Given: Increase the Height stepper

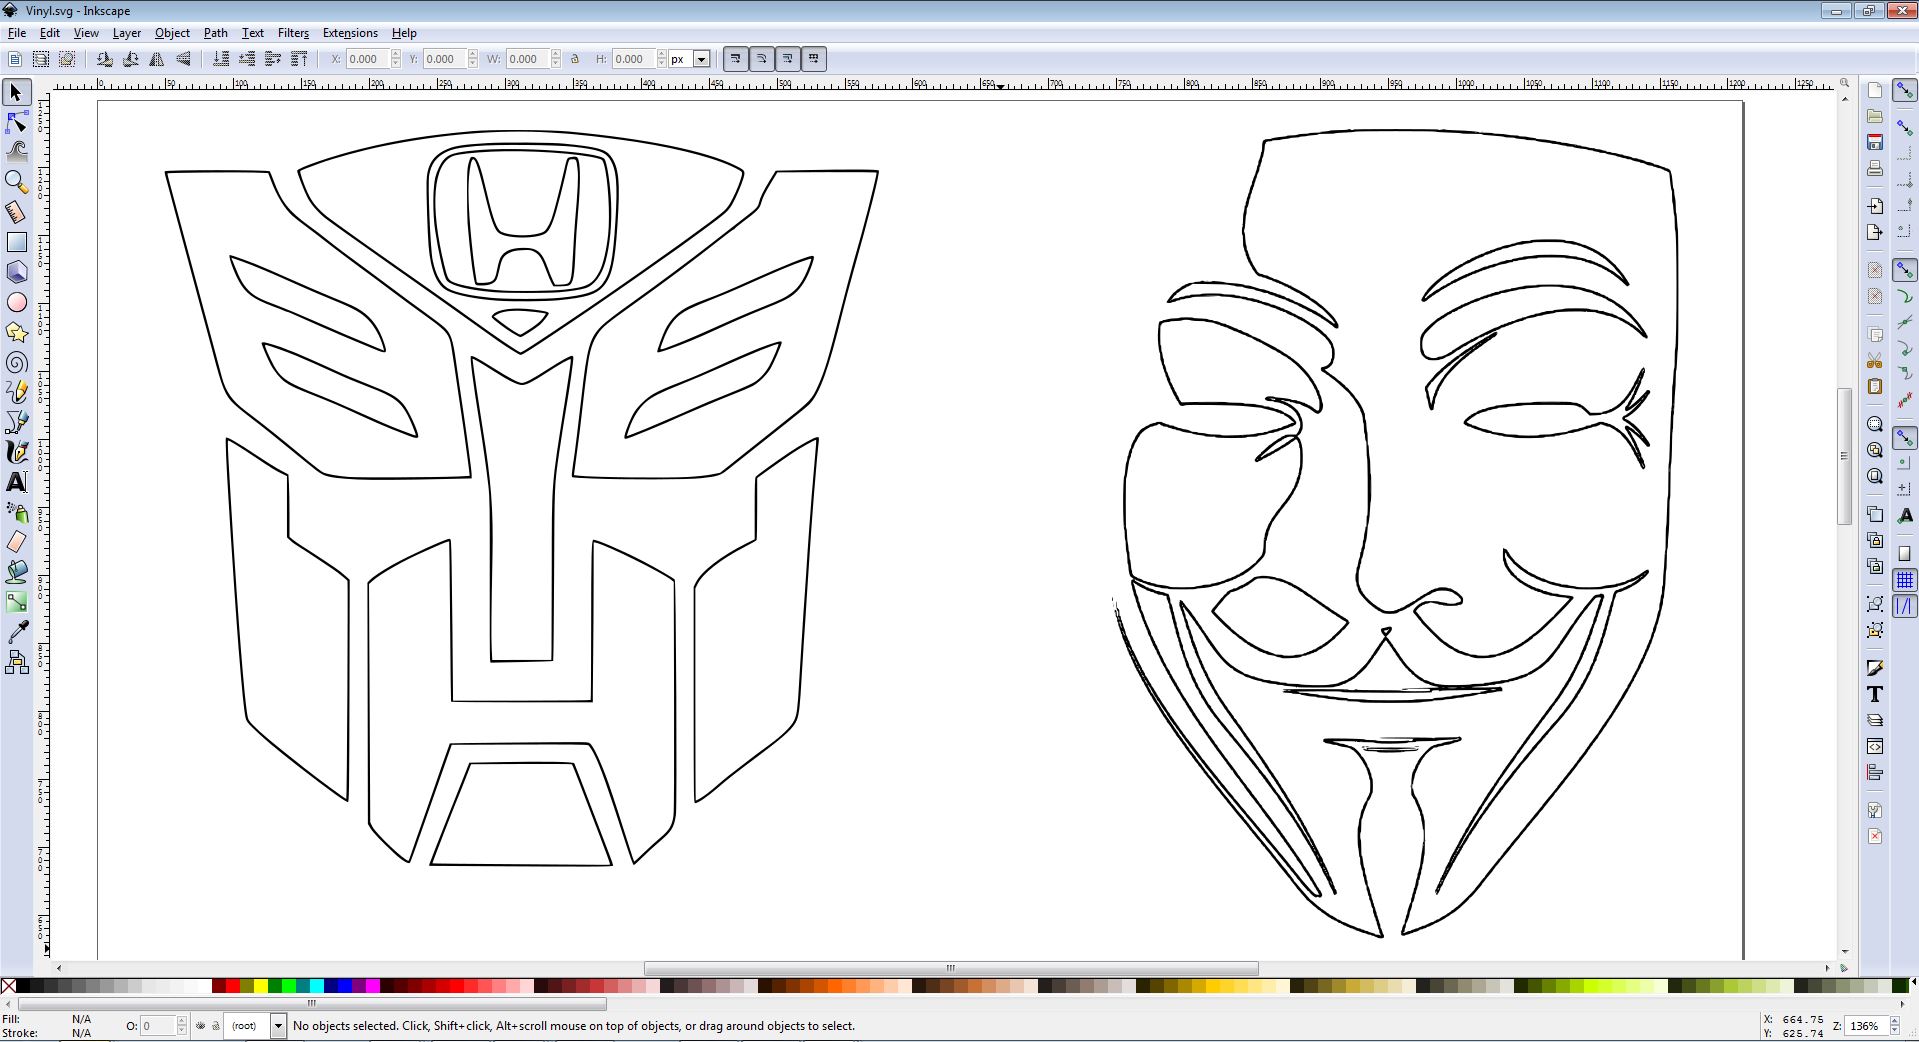Looking at the screenshot, I should coord(661,55).
